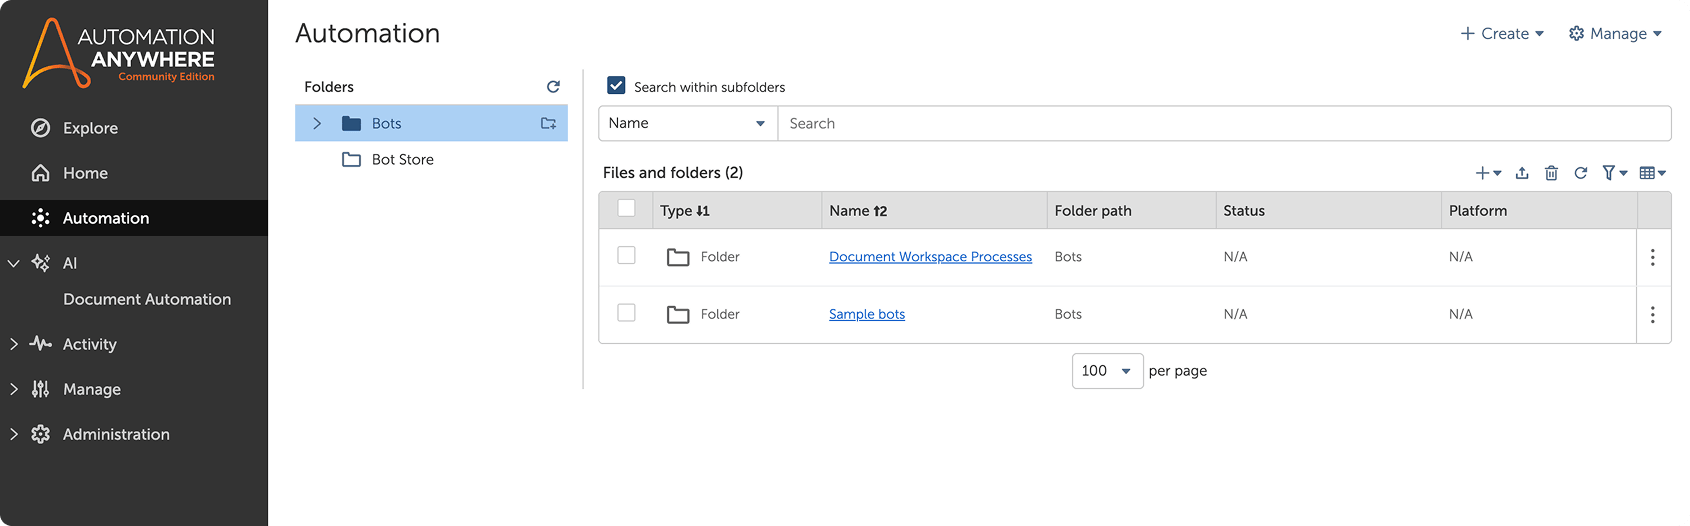Select the Bots folder in tree
This screenshot has width=1690, height=526.
(x=431, y=123)
